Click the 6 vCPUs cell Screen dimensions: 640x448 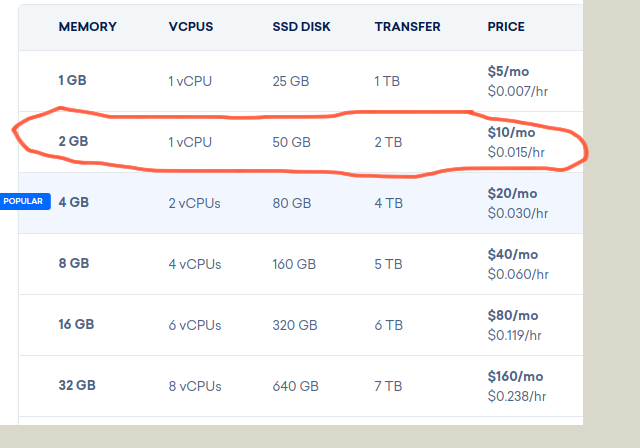pos(195,324)
